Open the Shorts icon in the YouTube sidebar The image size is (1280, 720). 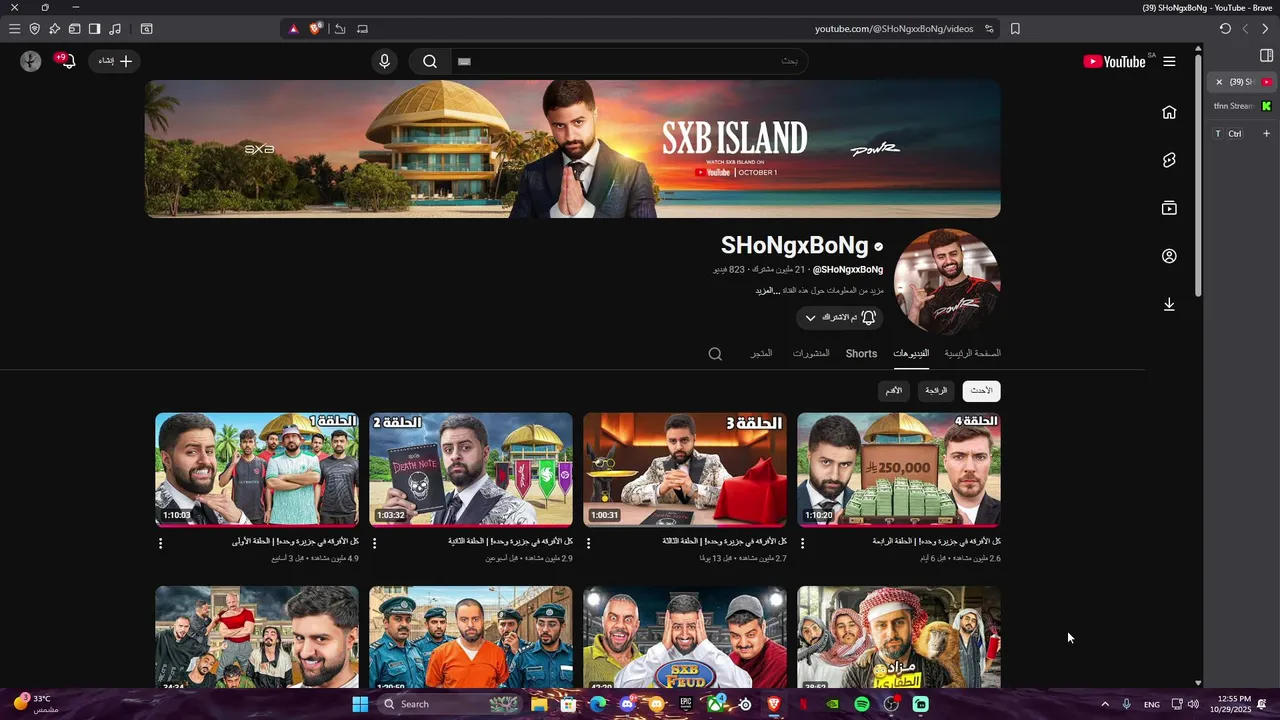click(x=1169, y=160)
